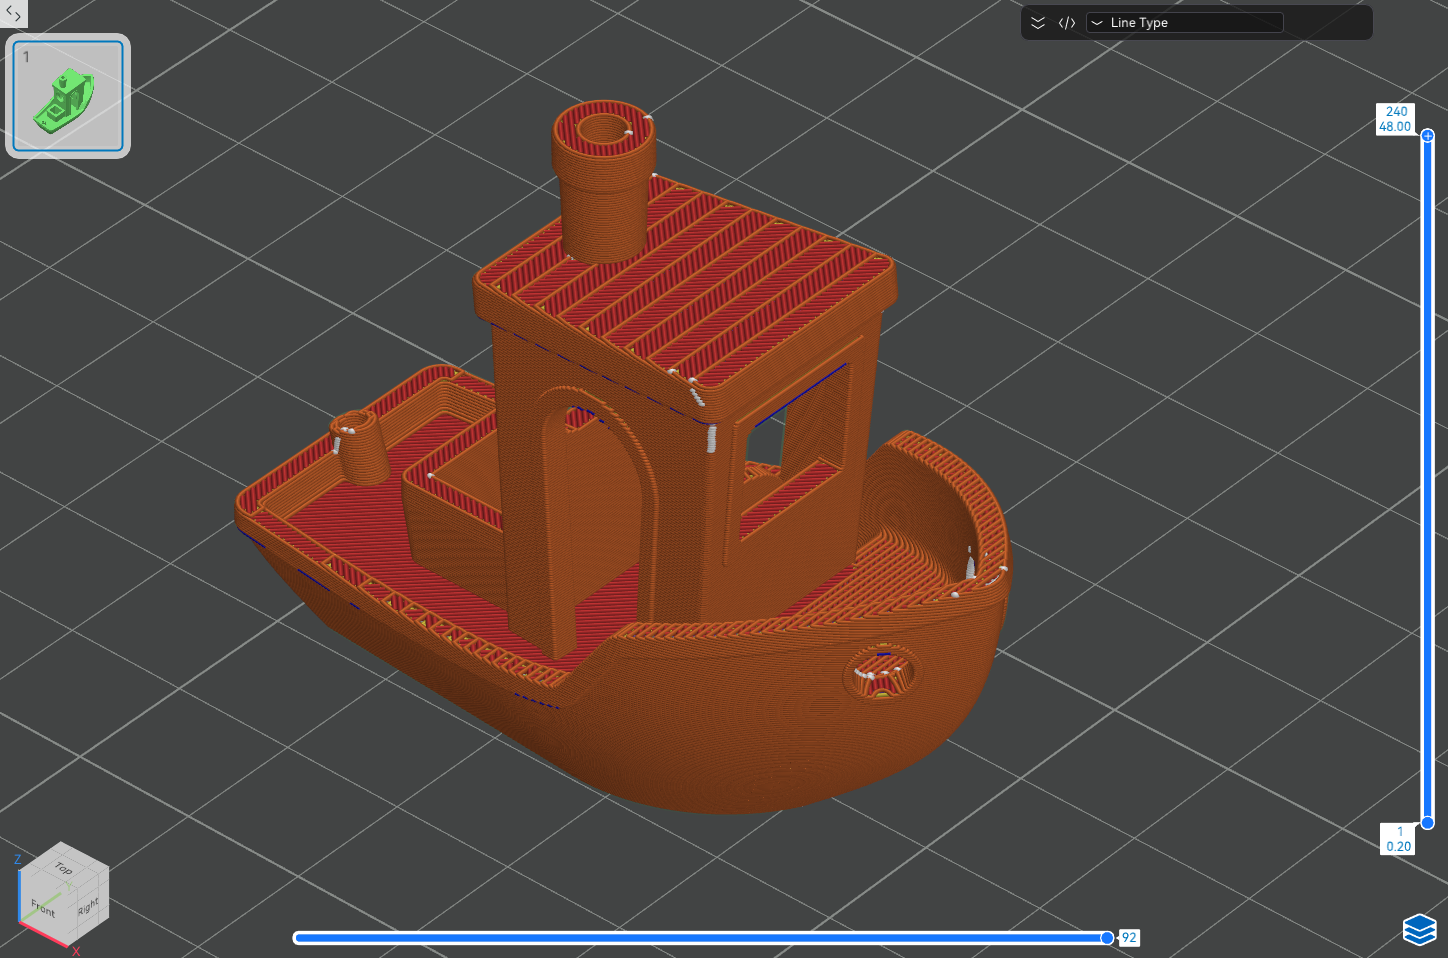Click the bottom handle of layer slider
The width and height of the screenshot is (1448, 958).
pos(1428,823)
